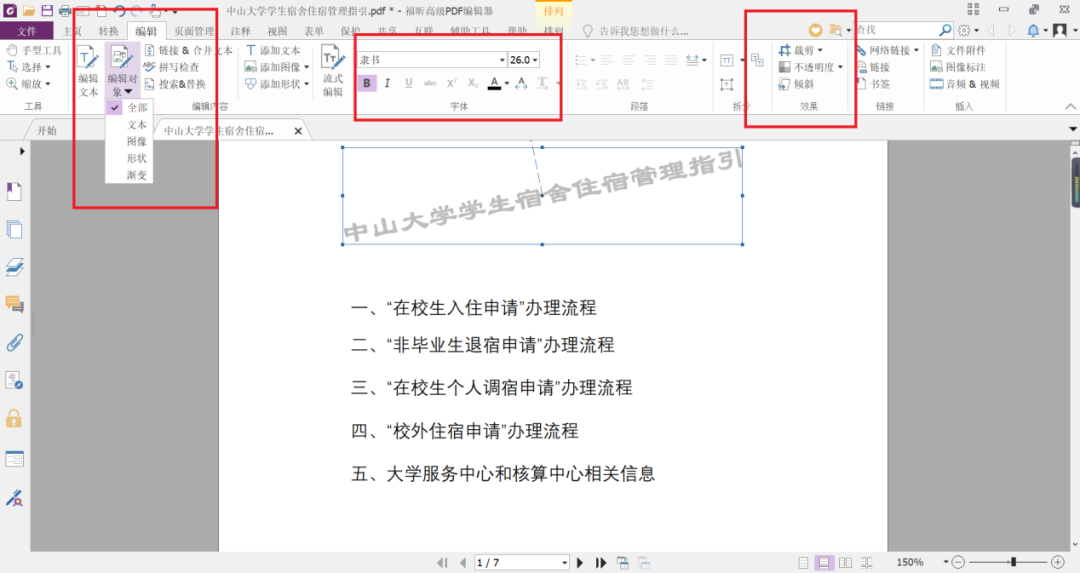The height and width of the screenshot is (573, 1080).
Task: Click the print icon in title bar
Action: (x=65, y=10)
